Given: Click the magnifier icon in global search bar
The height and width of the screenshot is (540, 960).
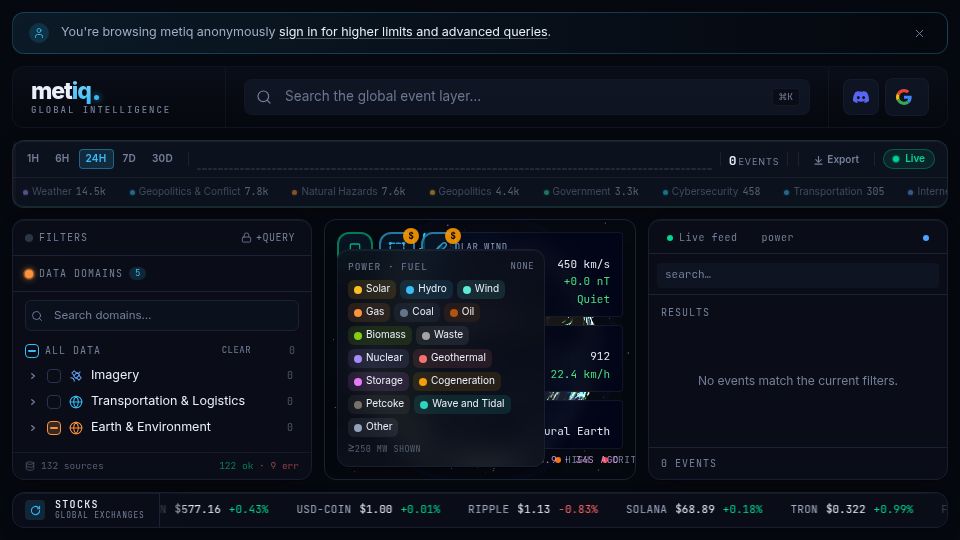Looking at the screenshot, I should point(264,97).
